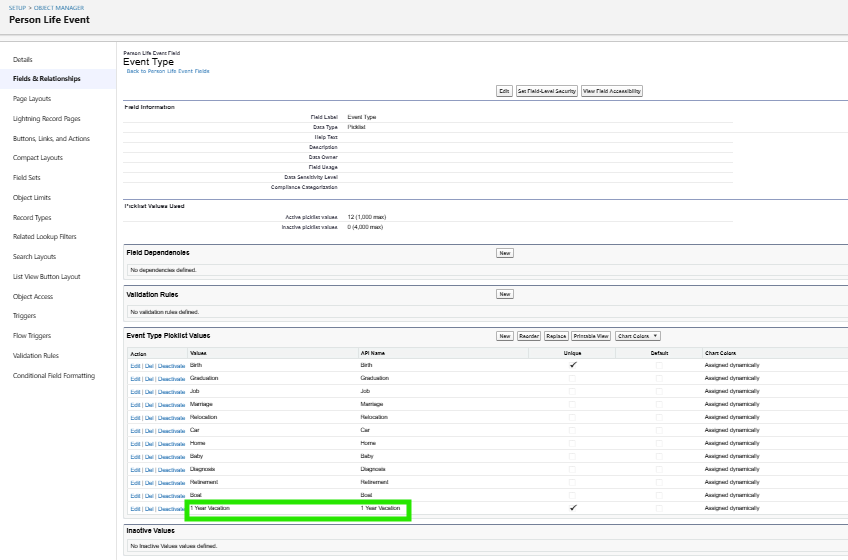Image resolution: width=848 pixels, height=560 pixels.
Task: Open Lightning Record Pages section
Action: coord(47,119)
